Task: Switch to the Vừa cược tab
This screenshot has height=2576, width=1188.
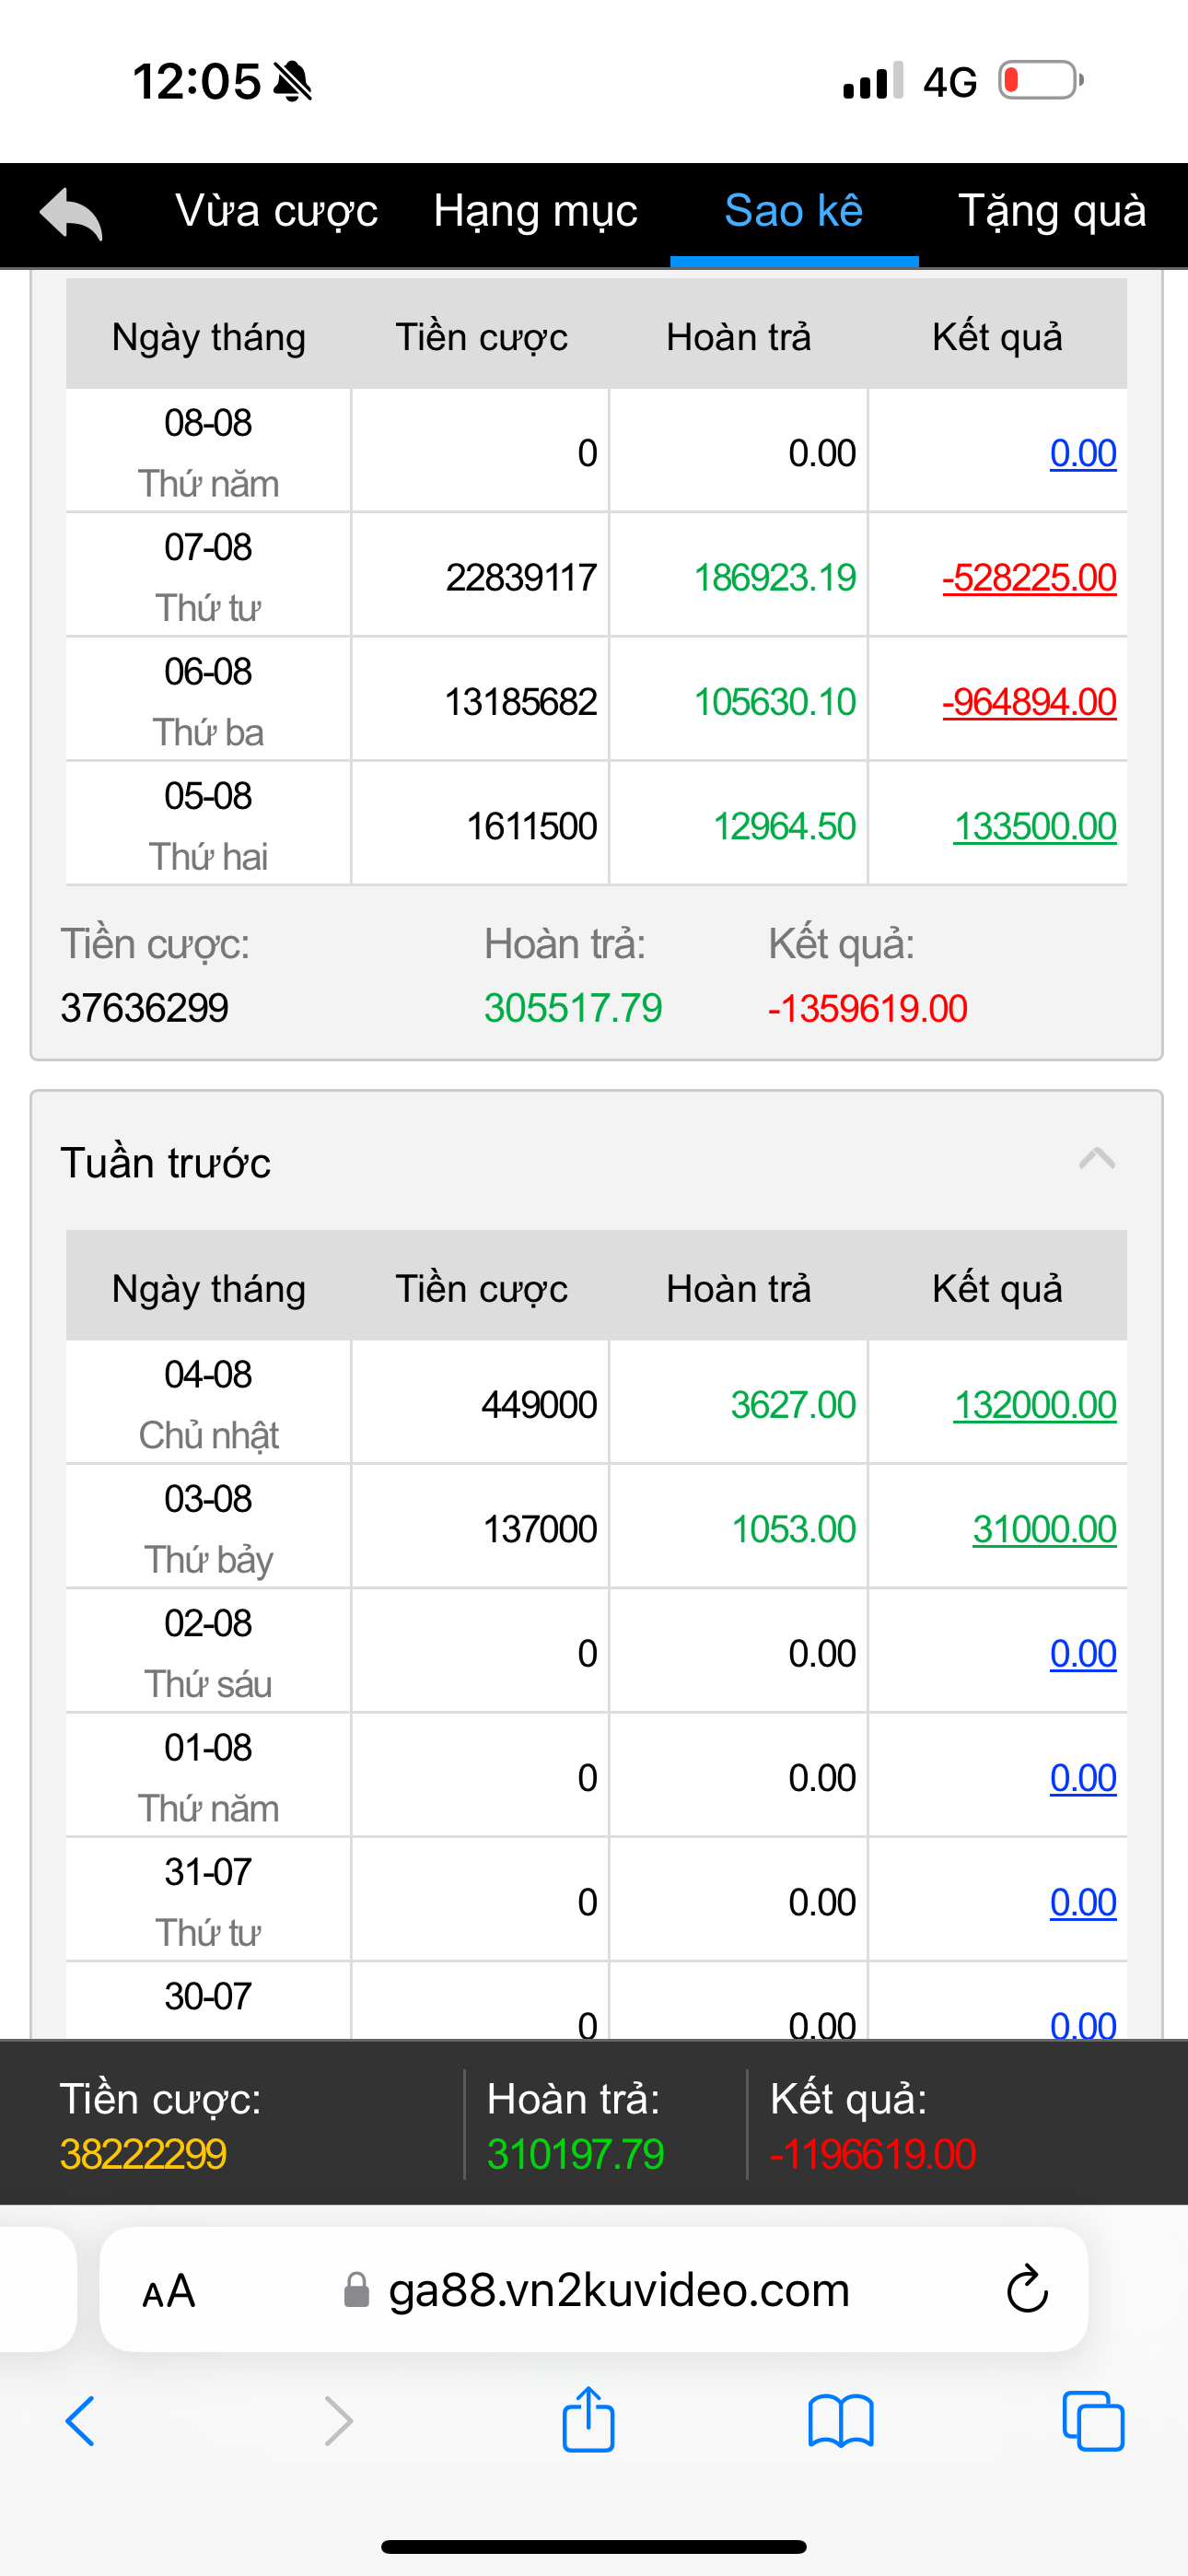Action: 276,211
